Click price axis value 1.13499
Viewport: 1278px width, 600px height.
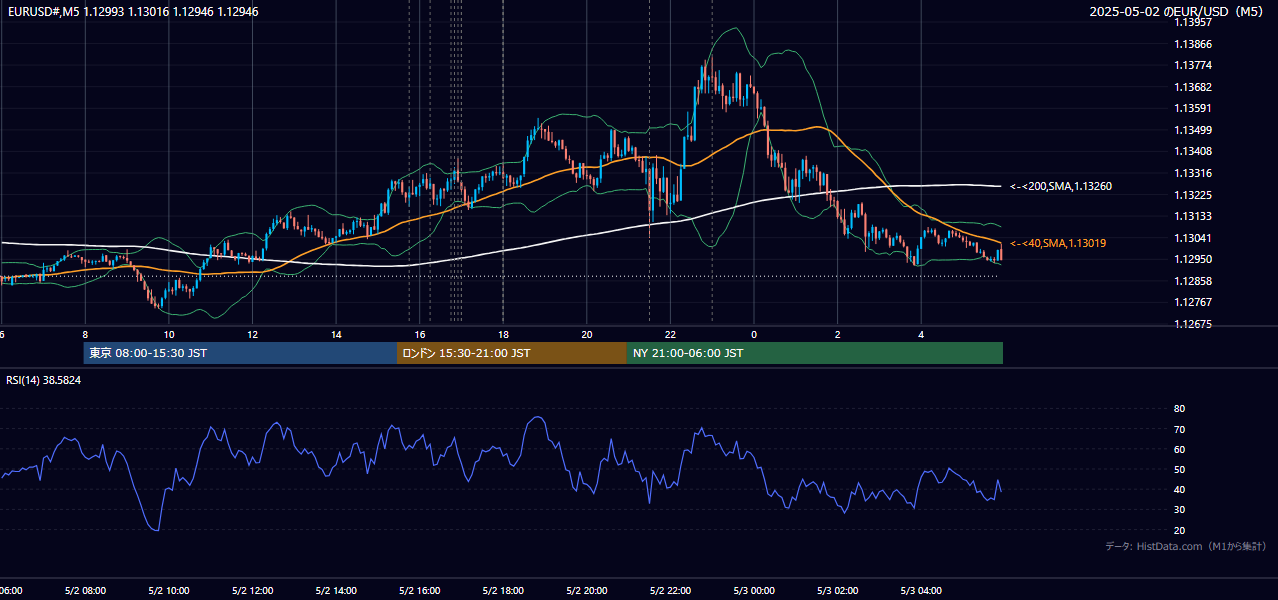(1192, 130)
